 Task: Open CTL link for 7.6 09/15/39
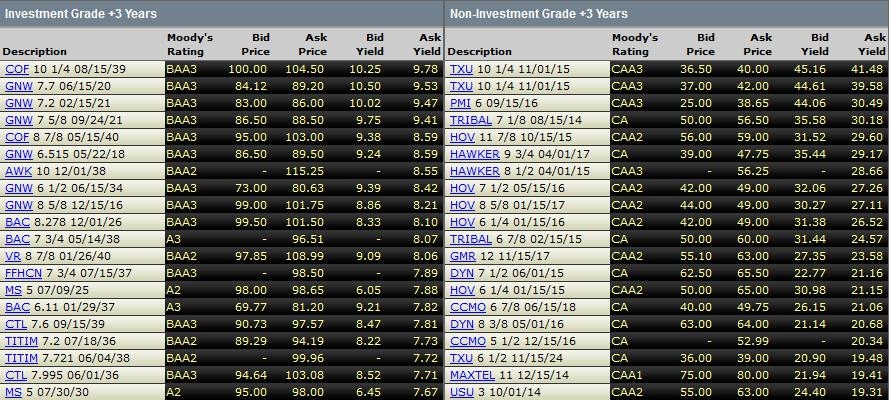coord(16,325)
